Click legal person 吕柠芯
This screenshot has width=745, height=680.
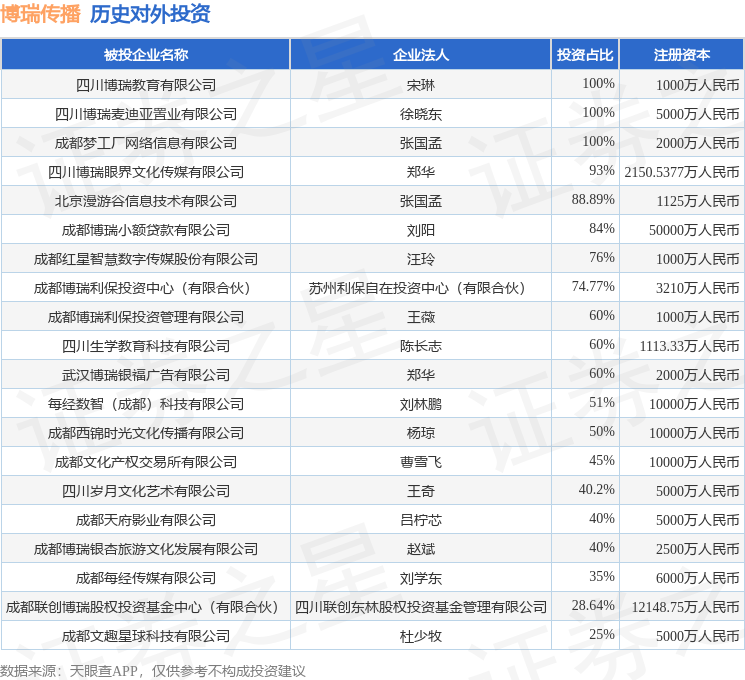point(420,520)
